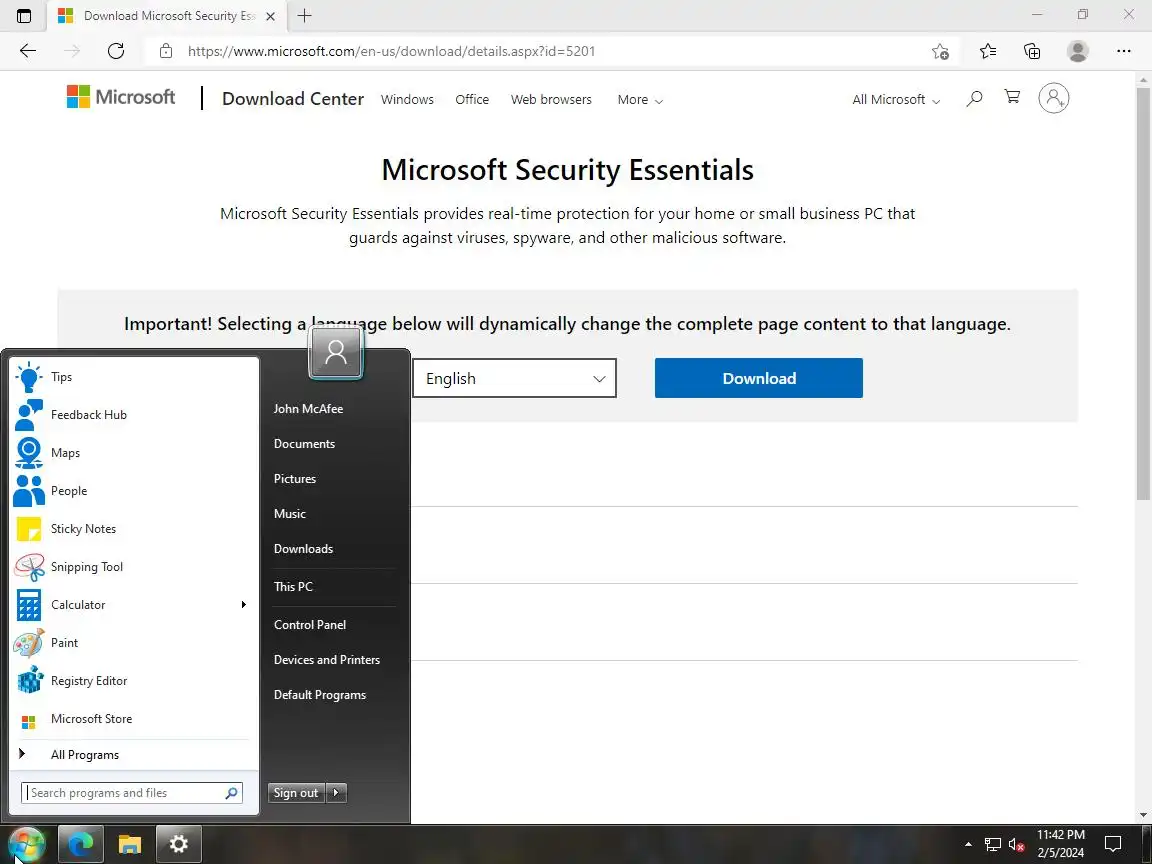Screen dimensions: 1152x864
Task: Open Microsoft Edge from taskbar
Action: (80, 844)
